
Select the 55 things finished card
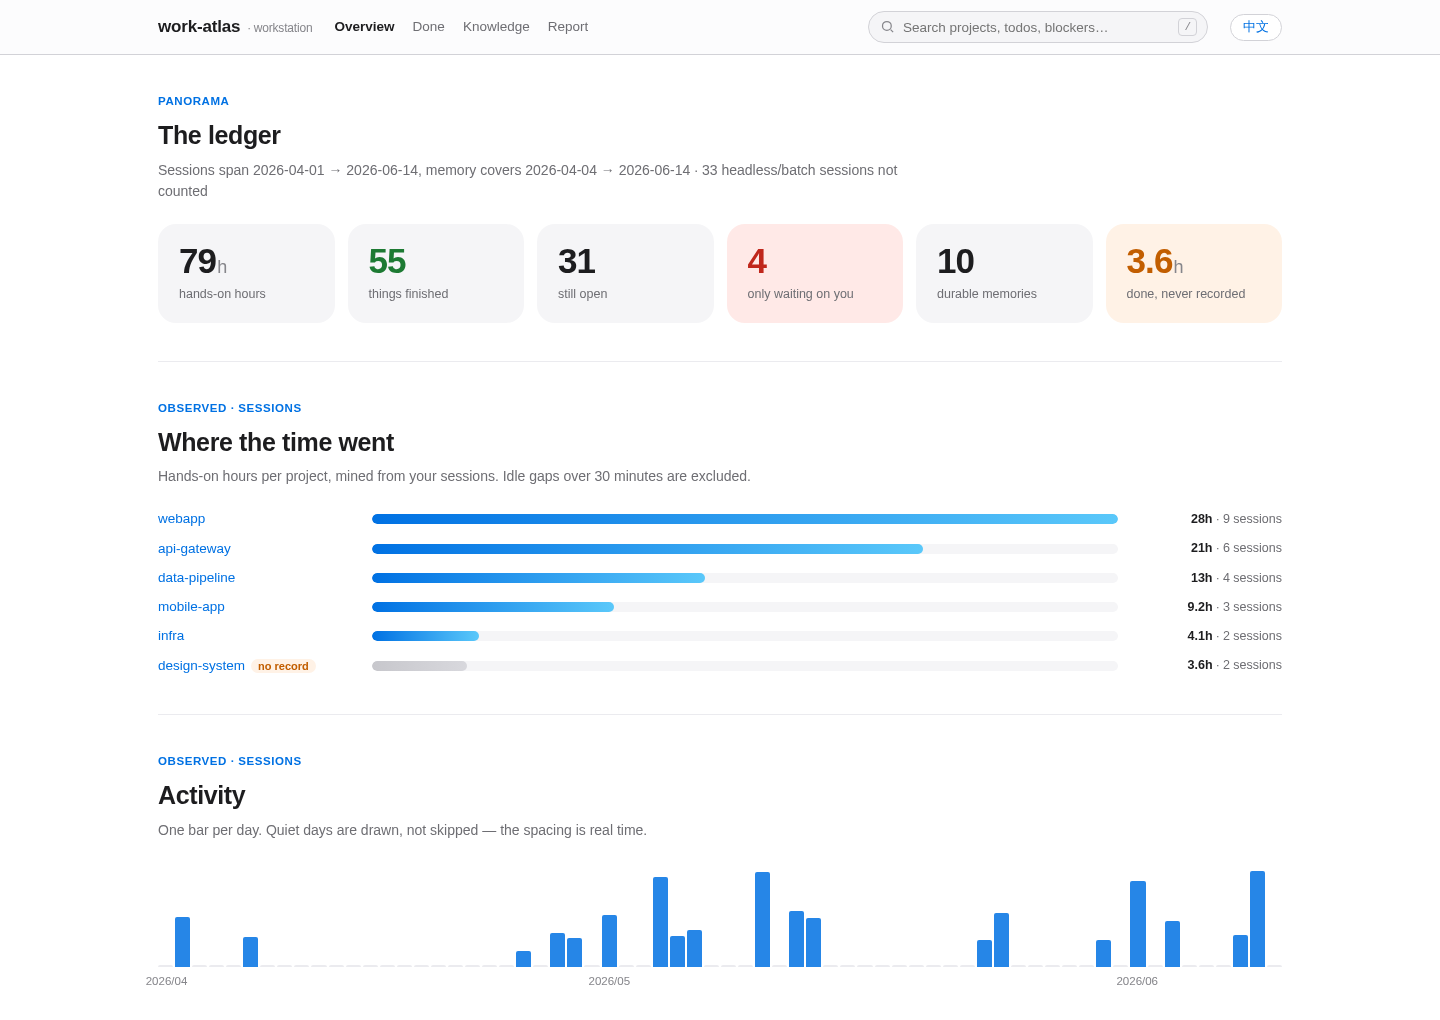(436, 273)
